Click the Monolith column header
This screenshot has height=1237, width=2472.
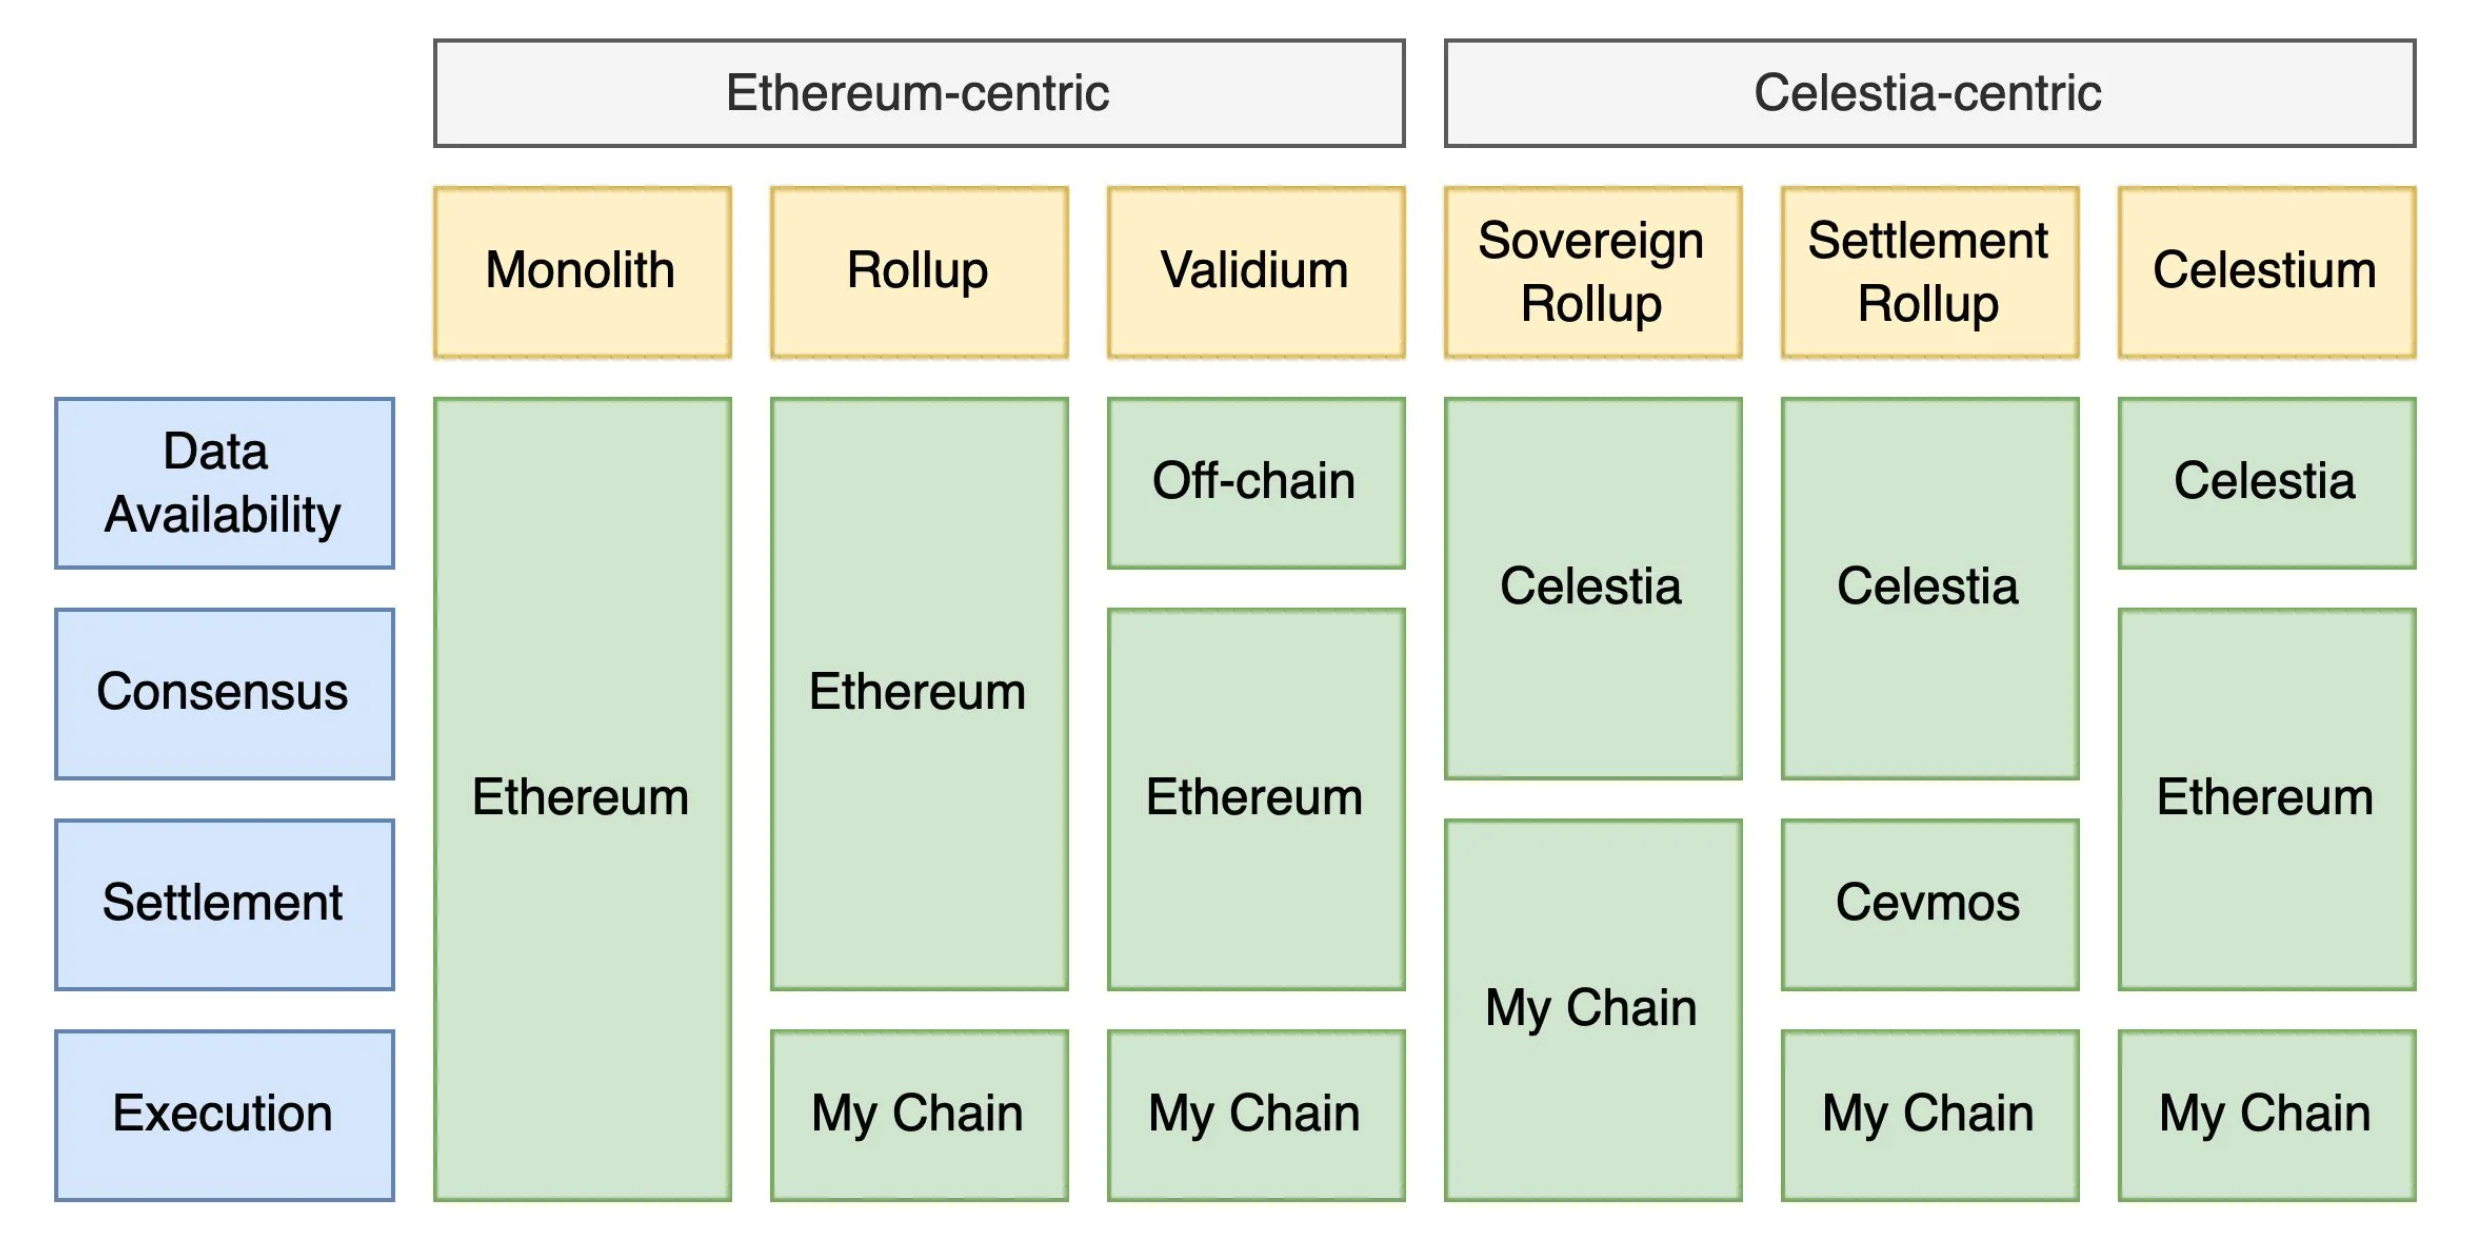(582, 272)
